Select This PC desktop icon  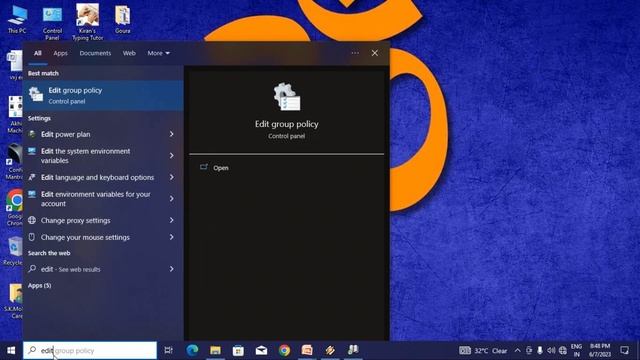pyautogui.click(x=17, y=19)
